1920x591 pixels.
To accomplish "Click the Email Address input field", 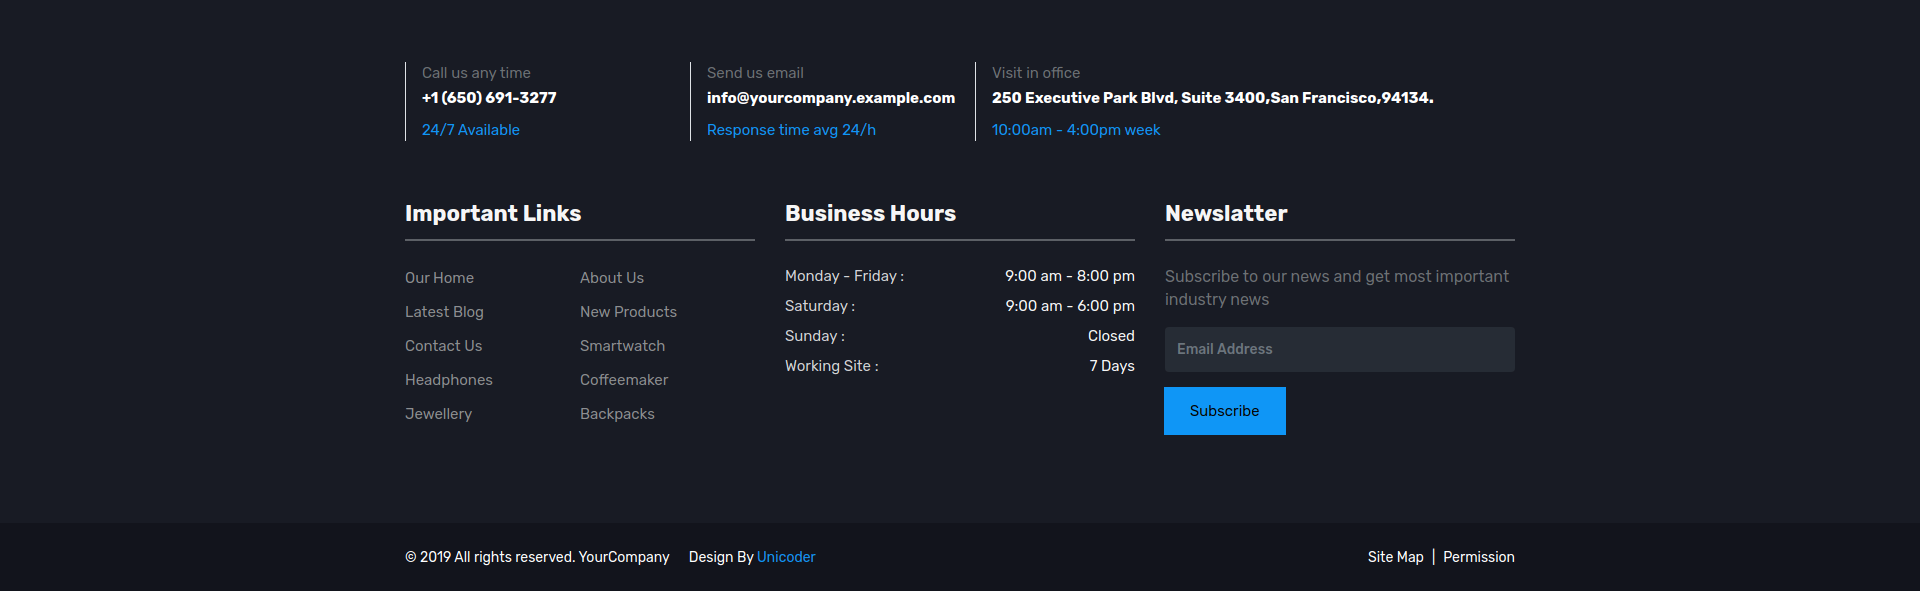I will (1339, 349).
